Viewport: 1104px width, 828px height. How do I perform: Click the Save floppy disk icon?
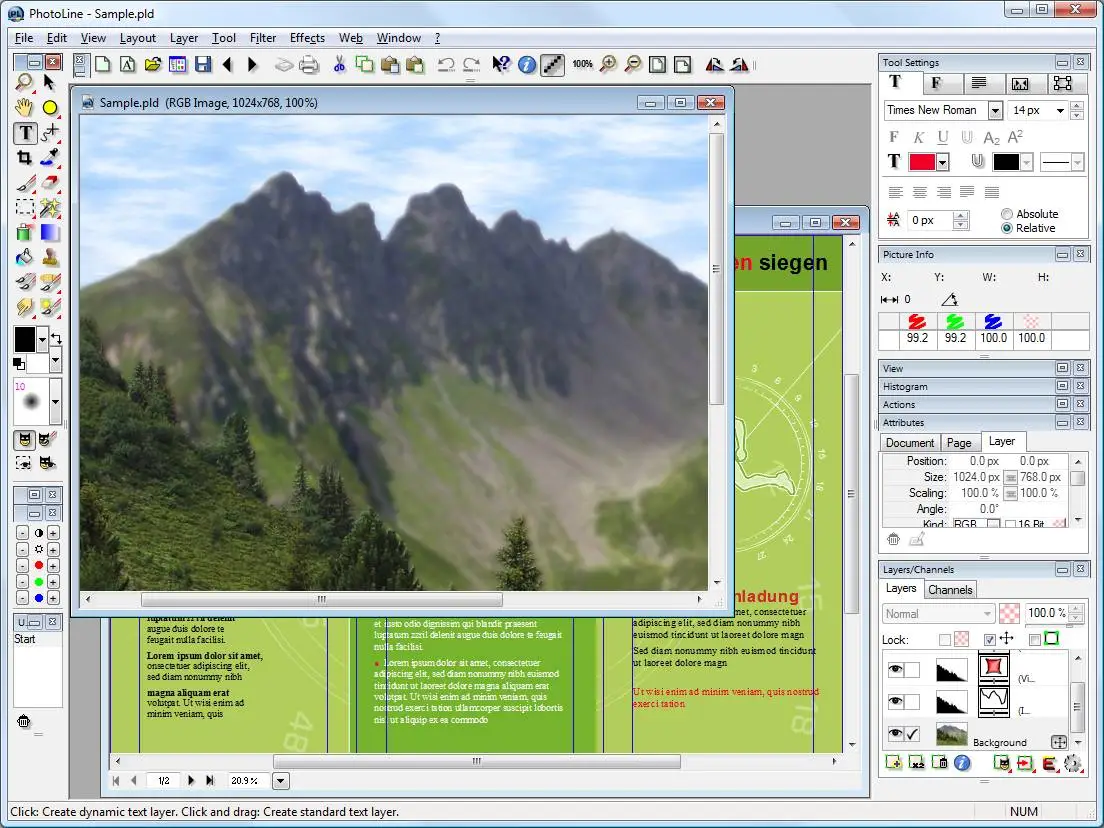(x=203, y=65)
